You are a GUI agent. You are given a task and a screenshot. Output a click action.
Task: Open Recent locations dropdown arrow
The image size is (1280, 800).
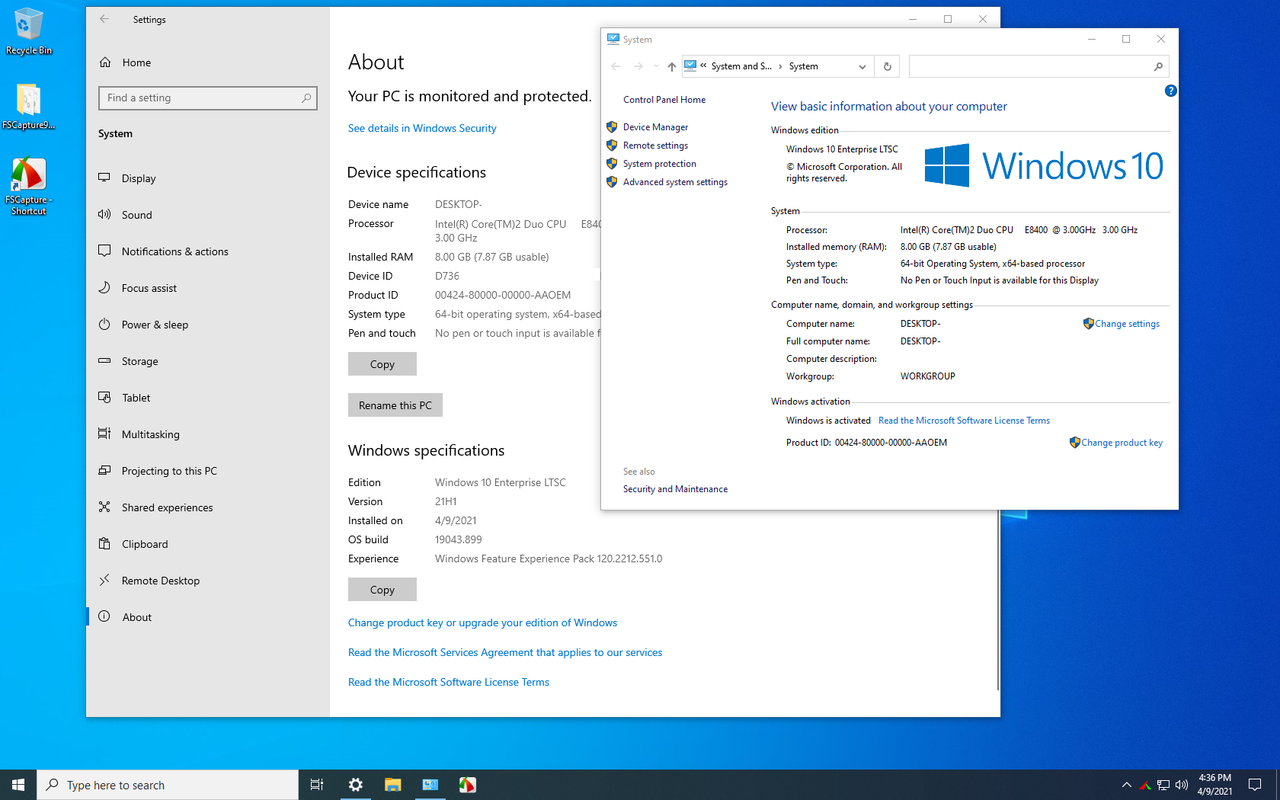pyautogui.click(x=655, y=67)
